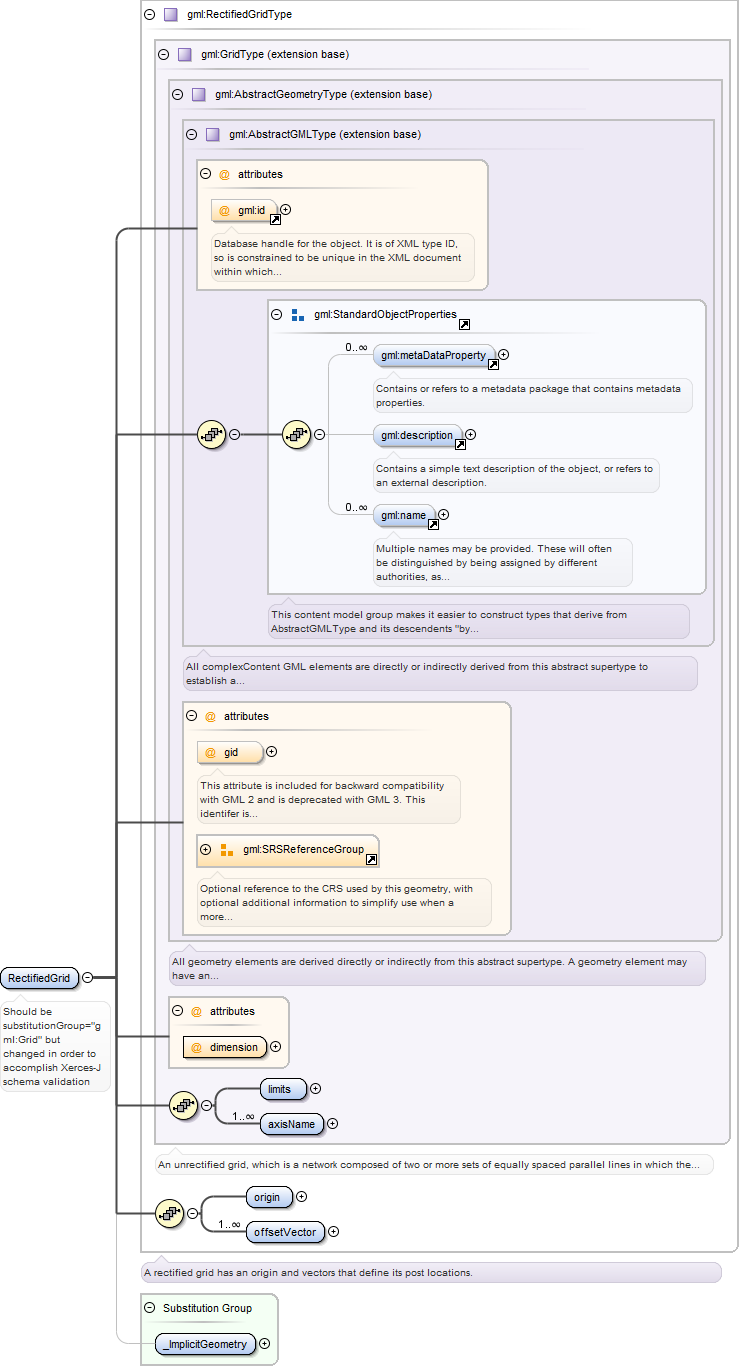Collapse the RectifiedGrid node minus button

(88, 978)
